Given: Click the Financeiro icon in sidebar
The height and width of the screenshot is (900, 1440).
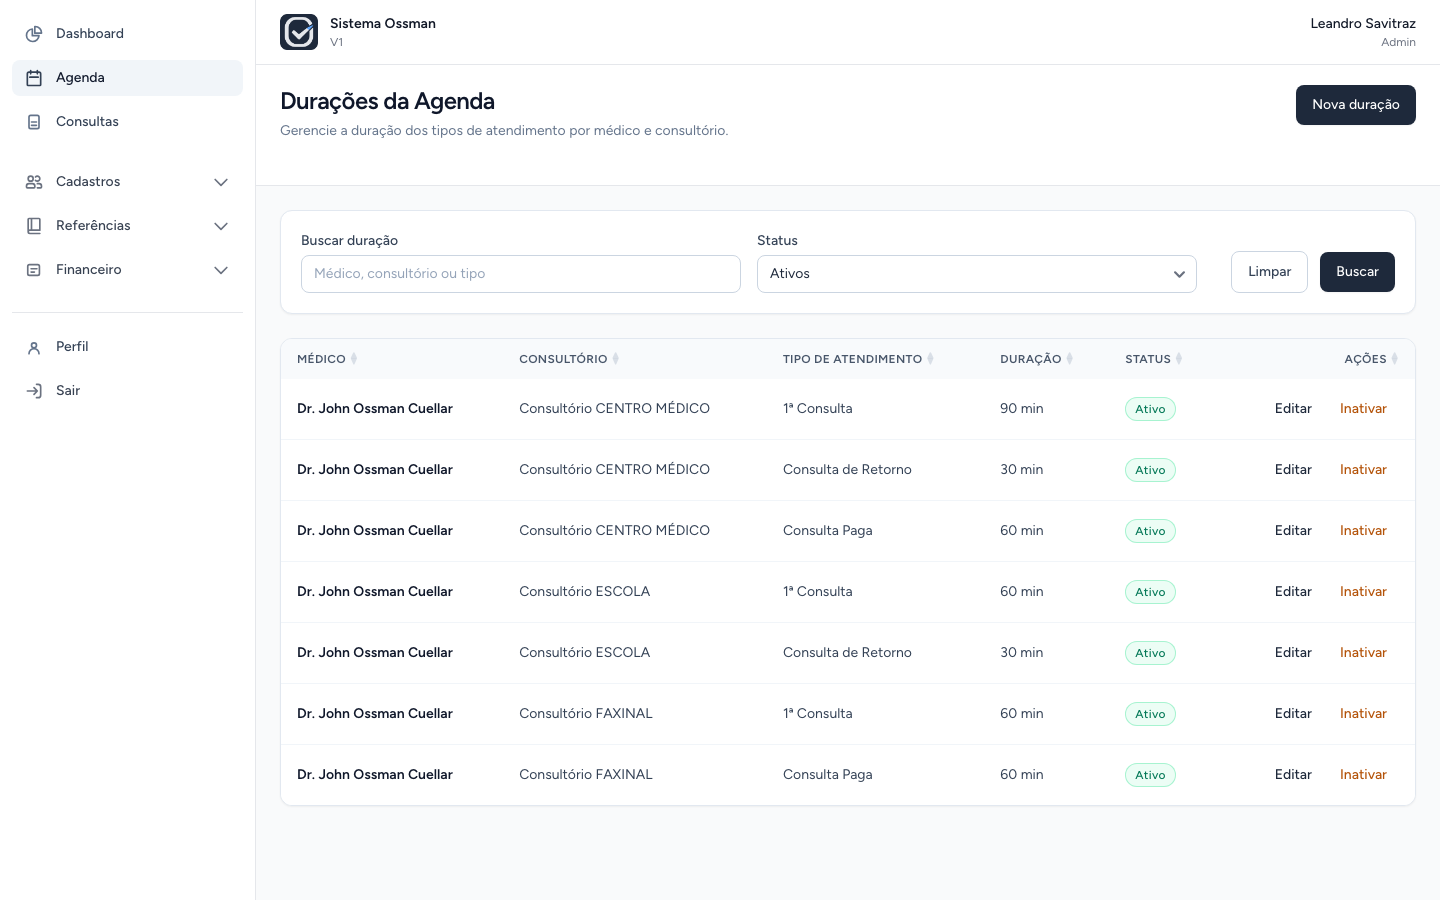Looking at the screenshot, I should [x=34, y=270].
